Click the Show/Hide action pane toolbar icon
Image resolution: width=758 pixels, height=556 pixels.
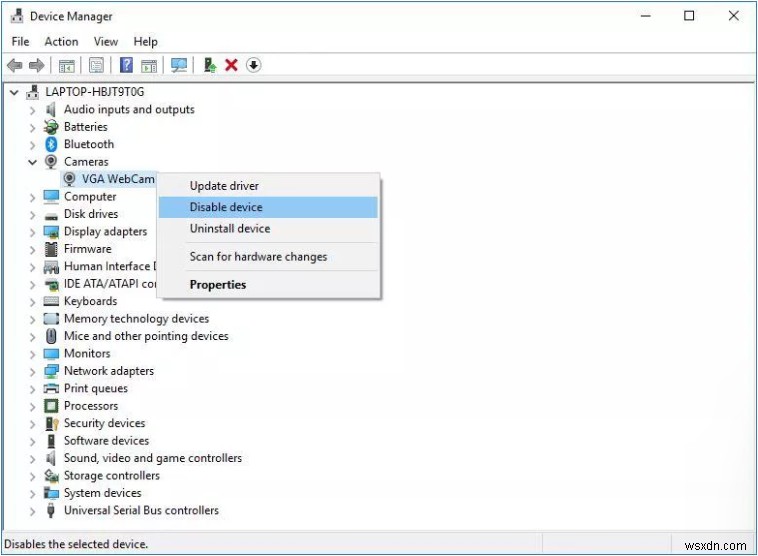pyautogui.click(x=149, y=65)
